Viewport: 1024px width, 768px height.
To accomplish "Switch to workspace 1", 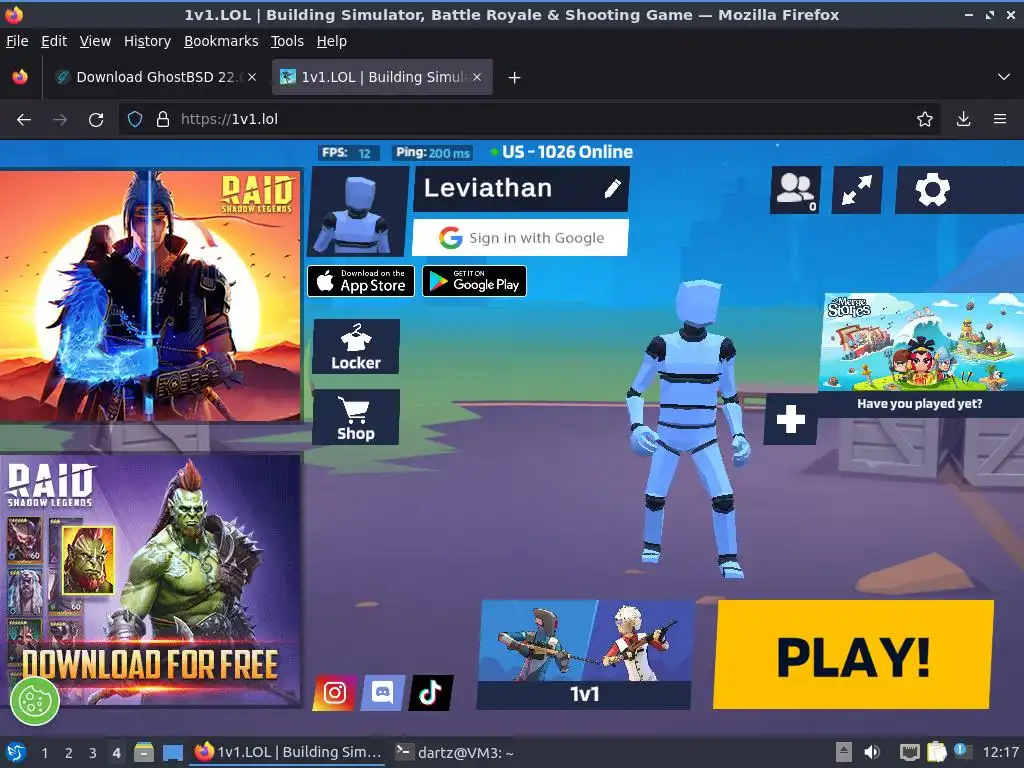I will coord(44,753).
